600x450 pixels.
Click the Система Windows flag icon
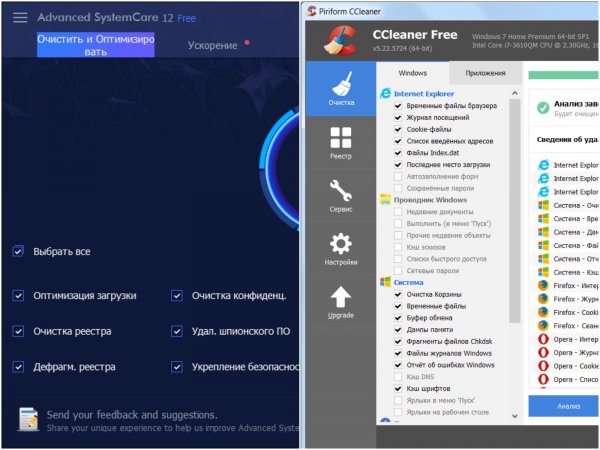385,282
